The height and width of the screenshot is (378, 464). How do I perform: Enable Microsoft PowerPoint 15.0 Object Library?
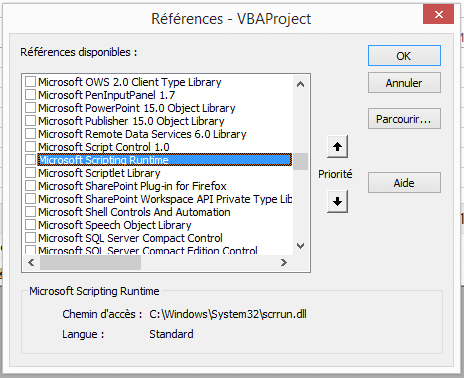tap(30, 108)
